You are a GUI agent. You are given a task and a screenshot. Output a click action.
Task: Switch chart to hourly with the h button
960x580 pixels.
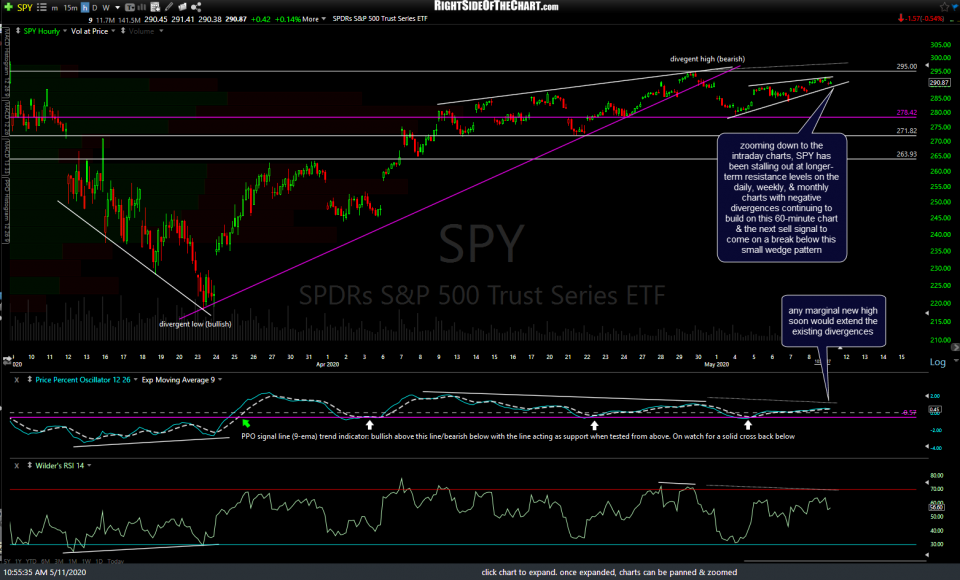84,6
